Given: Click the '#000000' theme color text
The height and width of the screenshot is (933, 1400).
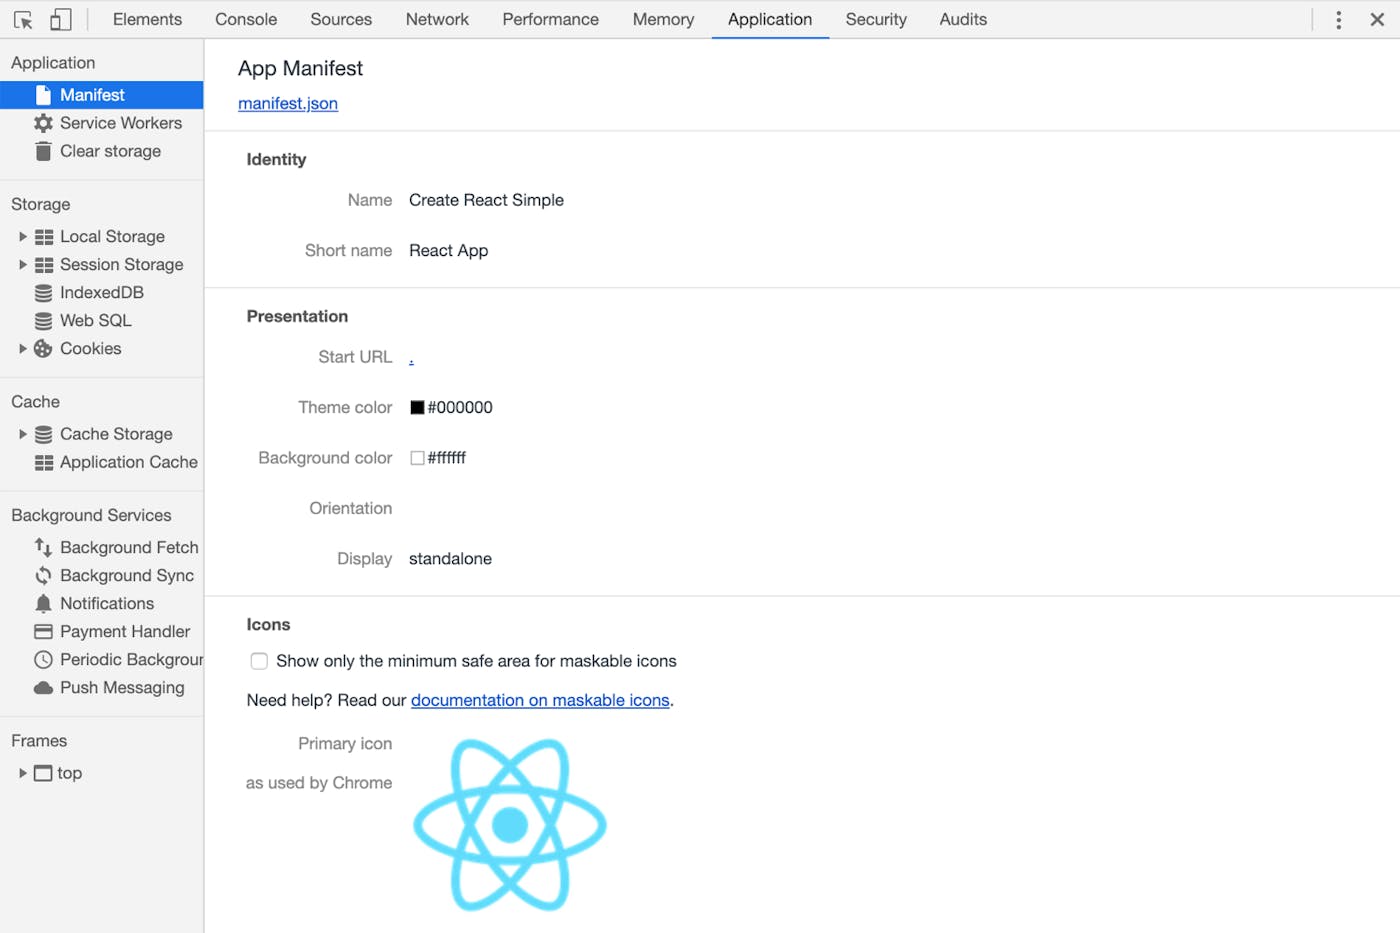Looking at the screenshot, I should point(460,407).
